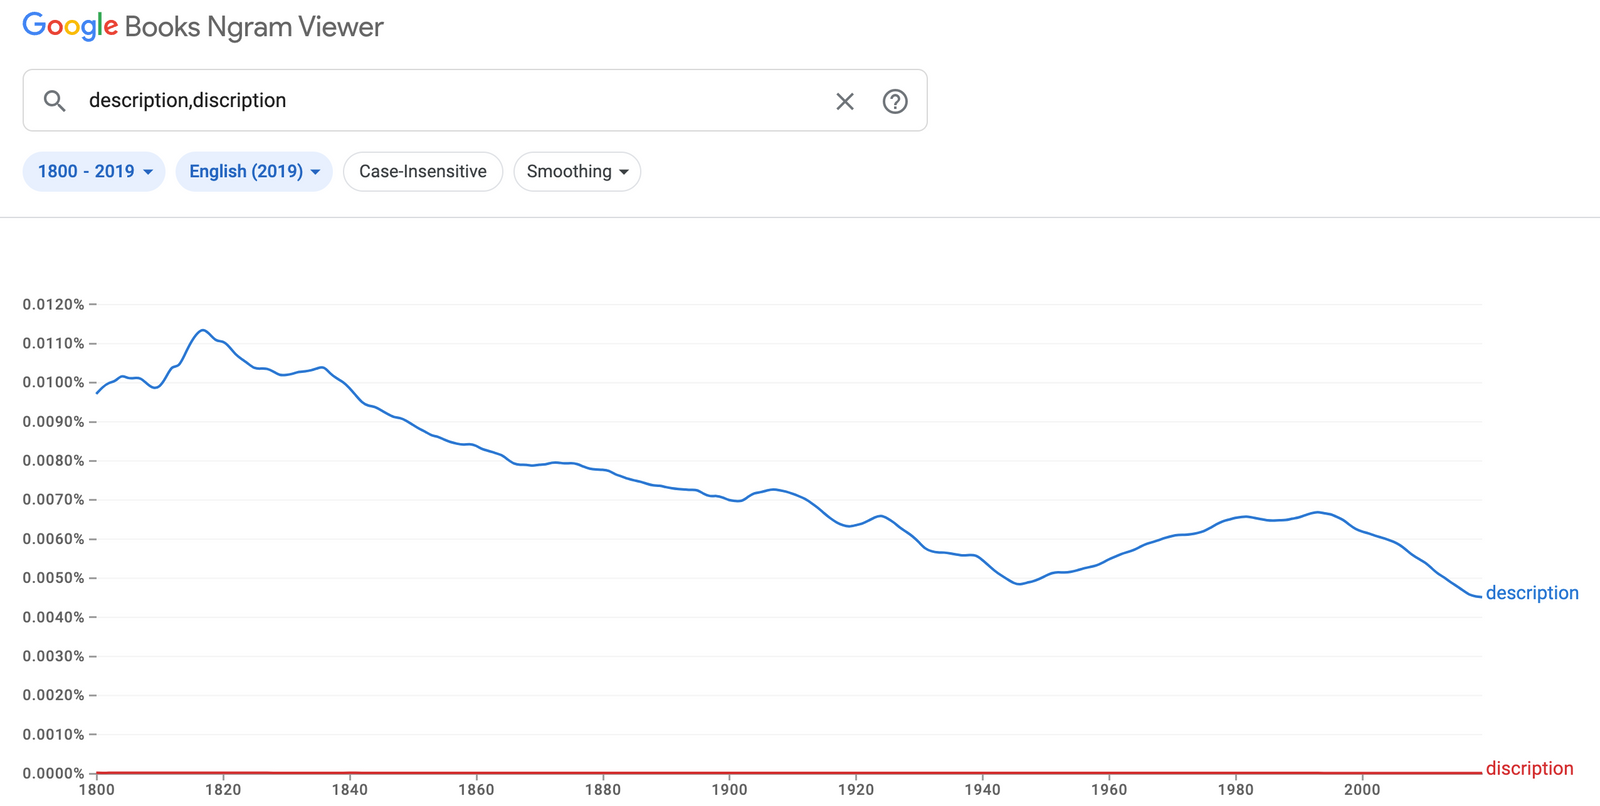Click the red discription series label

tap(1529, 768)
